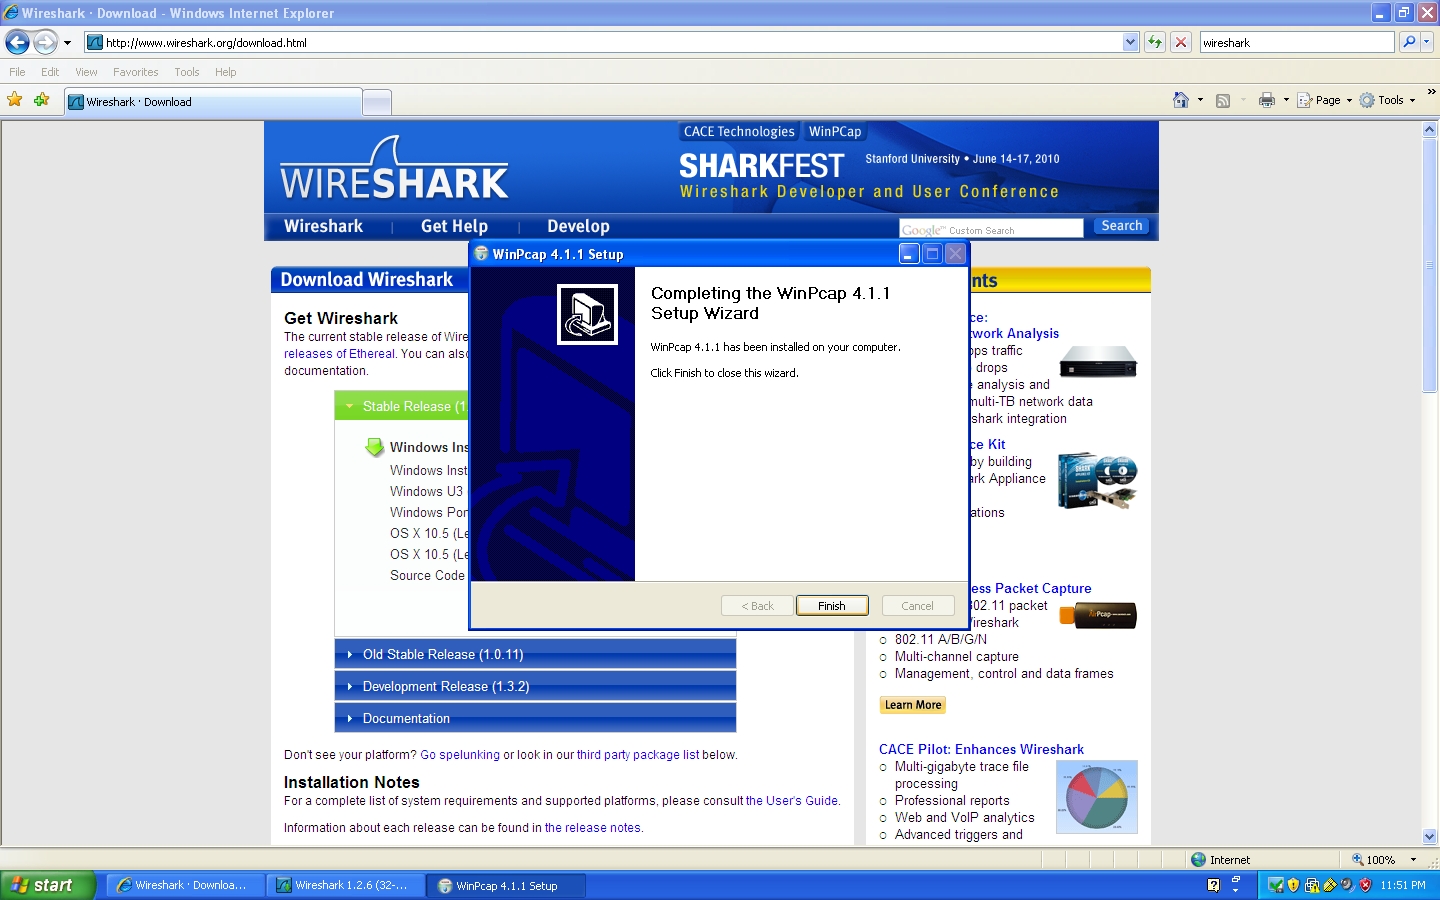Click the AirPcap USB adapter image
This screenshot has height=900, width=1440.
1097,614
